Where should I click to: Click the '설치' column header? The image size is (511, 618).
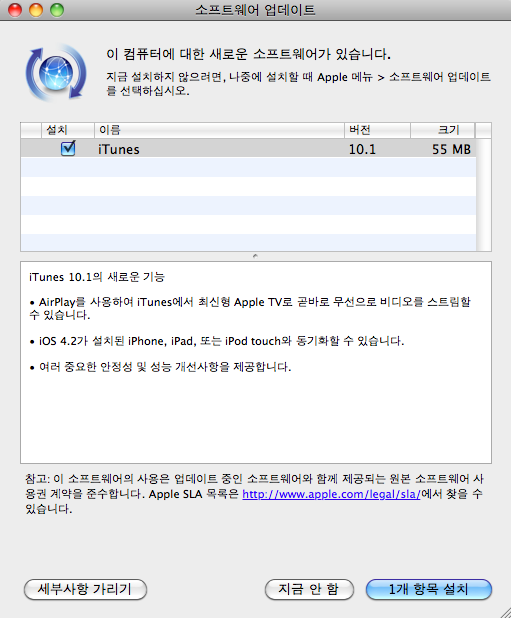pos(68,130)
